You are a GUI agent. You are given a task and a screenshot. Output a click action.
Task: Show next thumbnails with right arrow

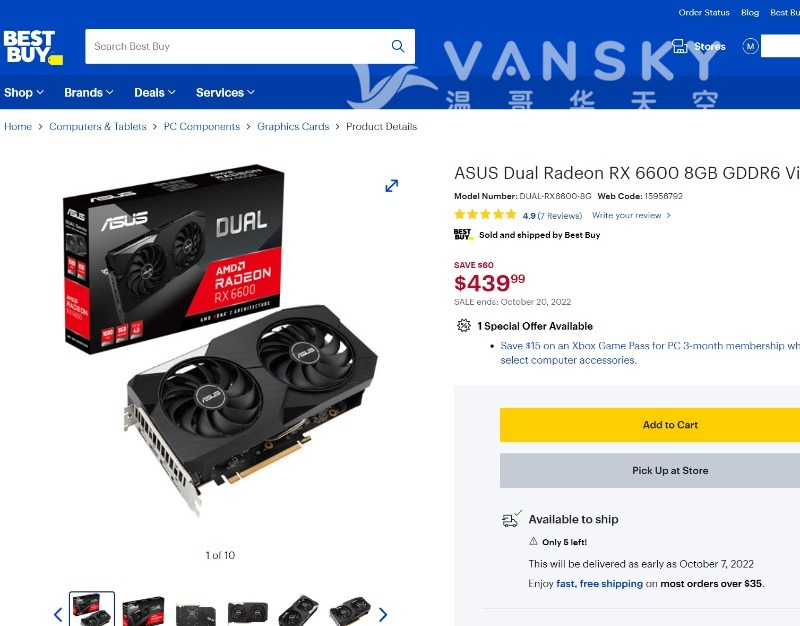[383, 615]
